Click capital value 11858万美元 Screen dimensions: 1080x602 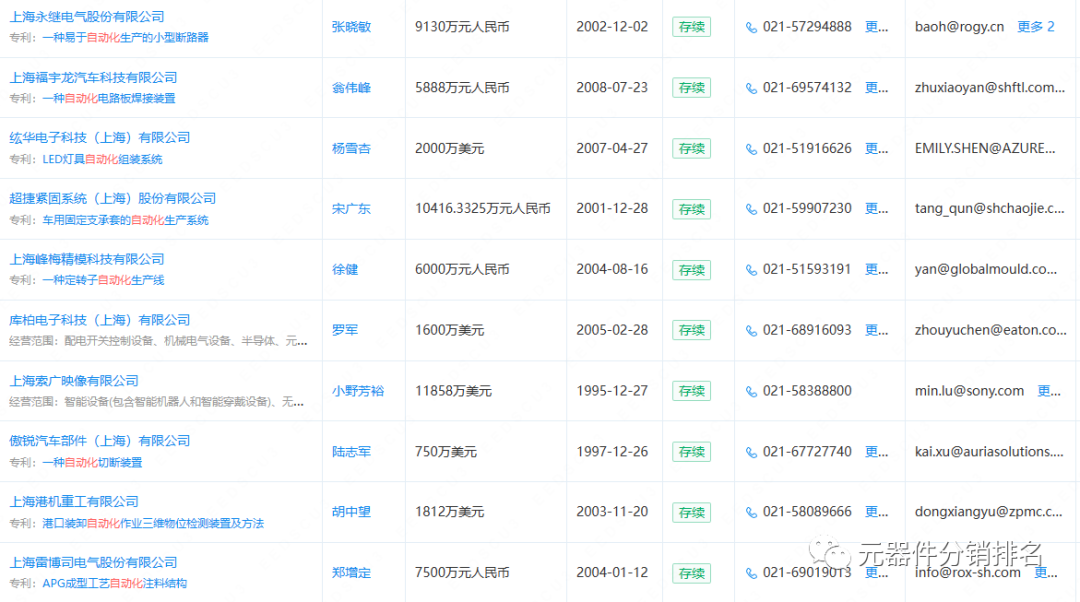(453, 391)
